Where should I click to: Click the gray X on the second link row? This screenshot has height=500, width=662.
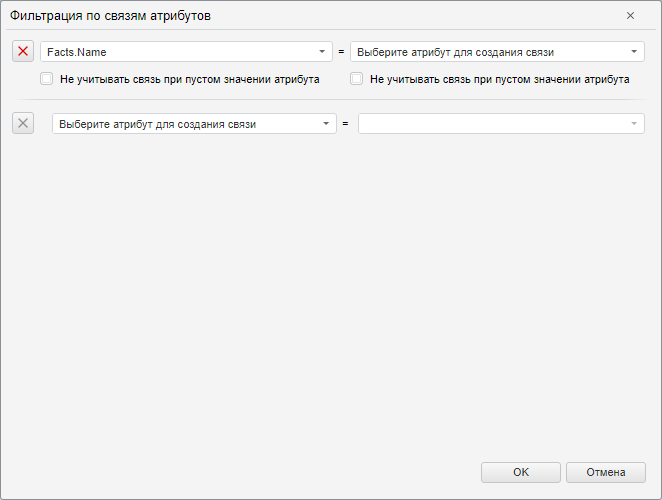coord(23,123)
